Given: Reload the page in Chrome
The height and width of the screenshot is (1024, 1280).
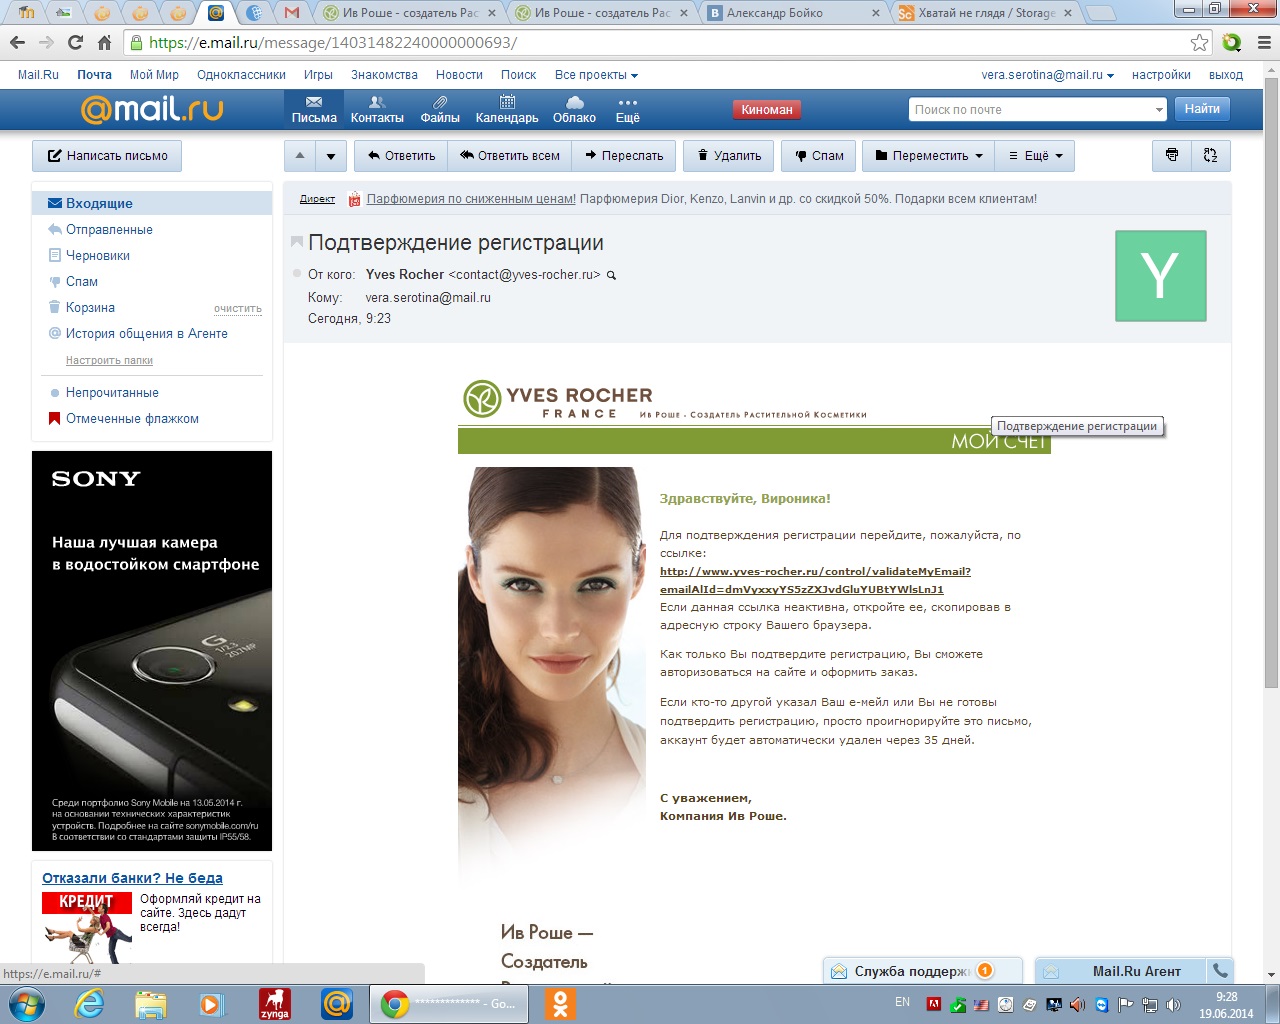Looking at the screenshot, I should click(x=75, y=42).
